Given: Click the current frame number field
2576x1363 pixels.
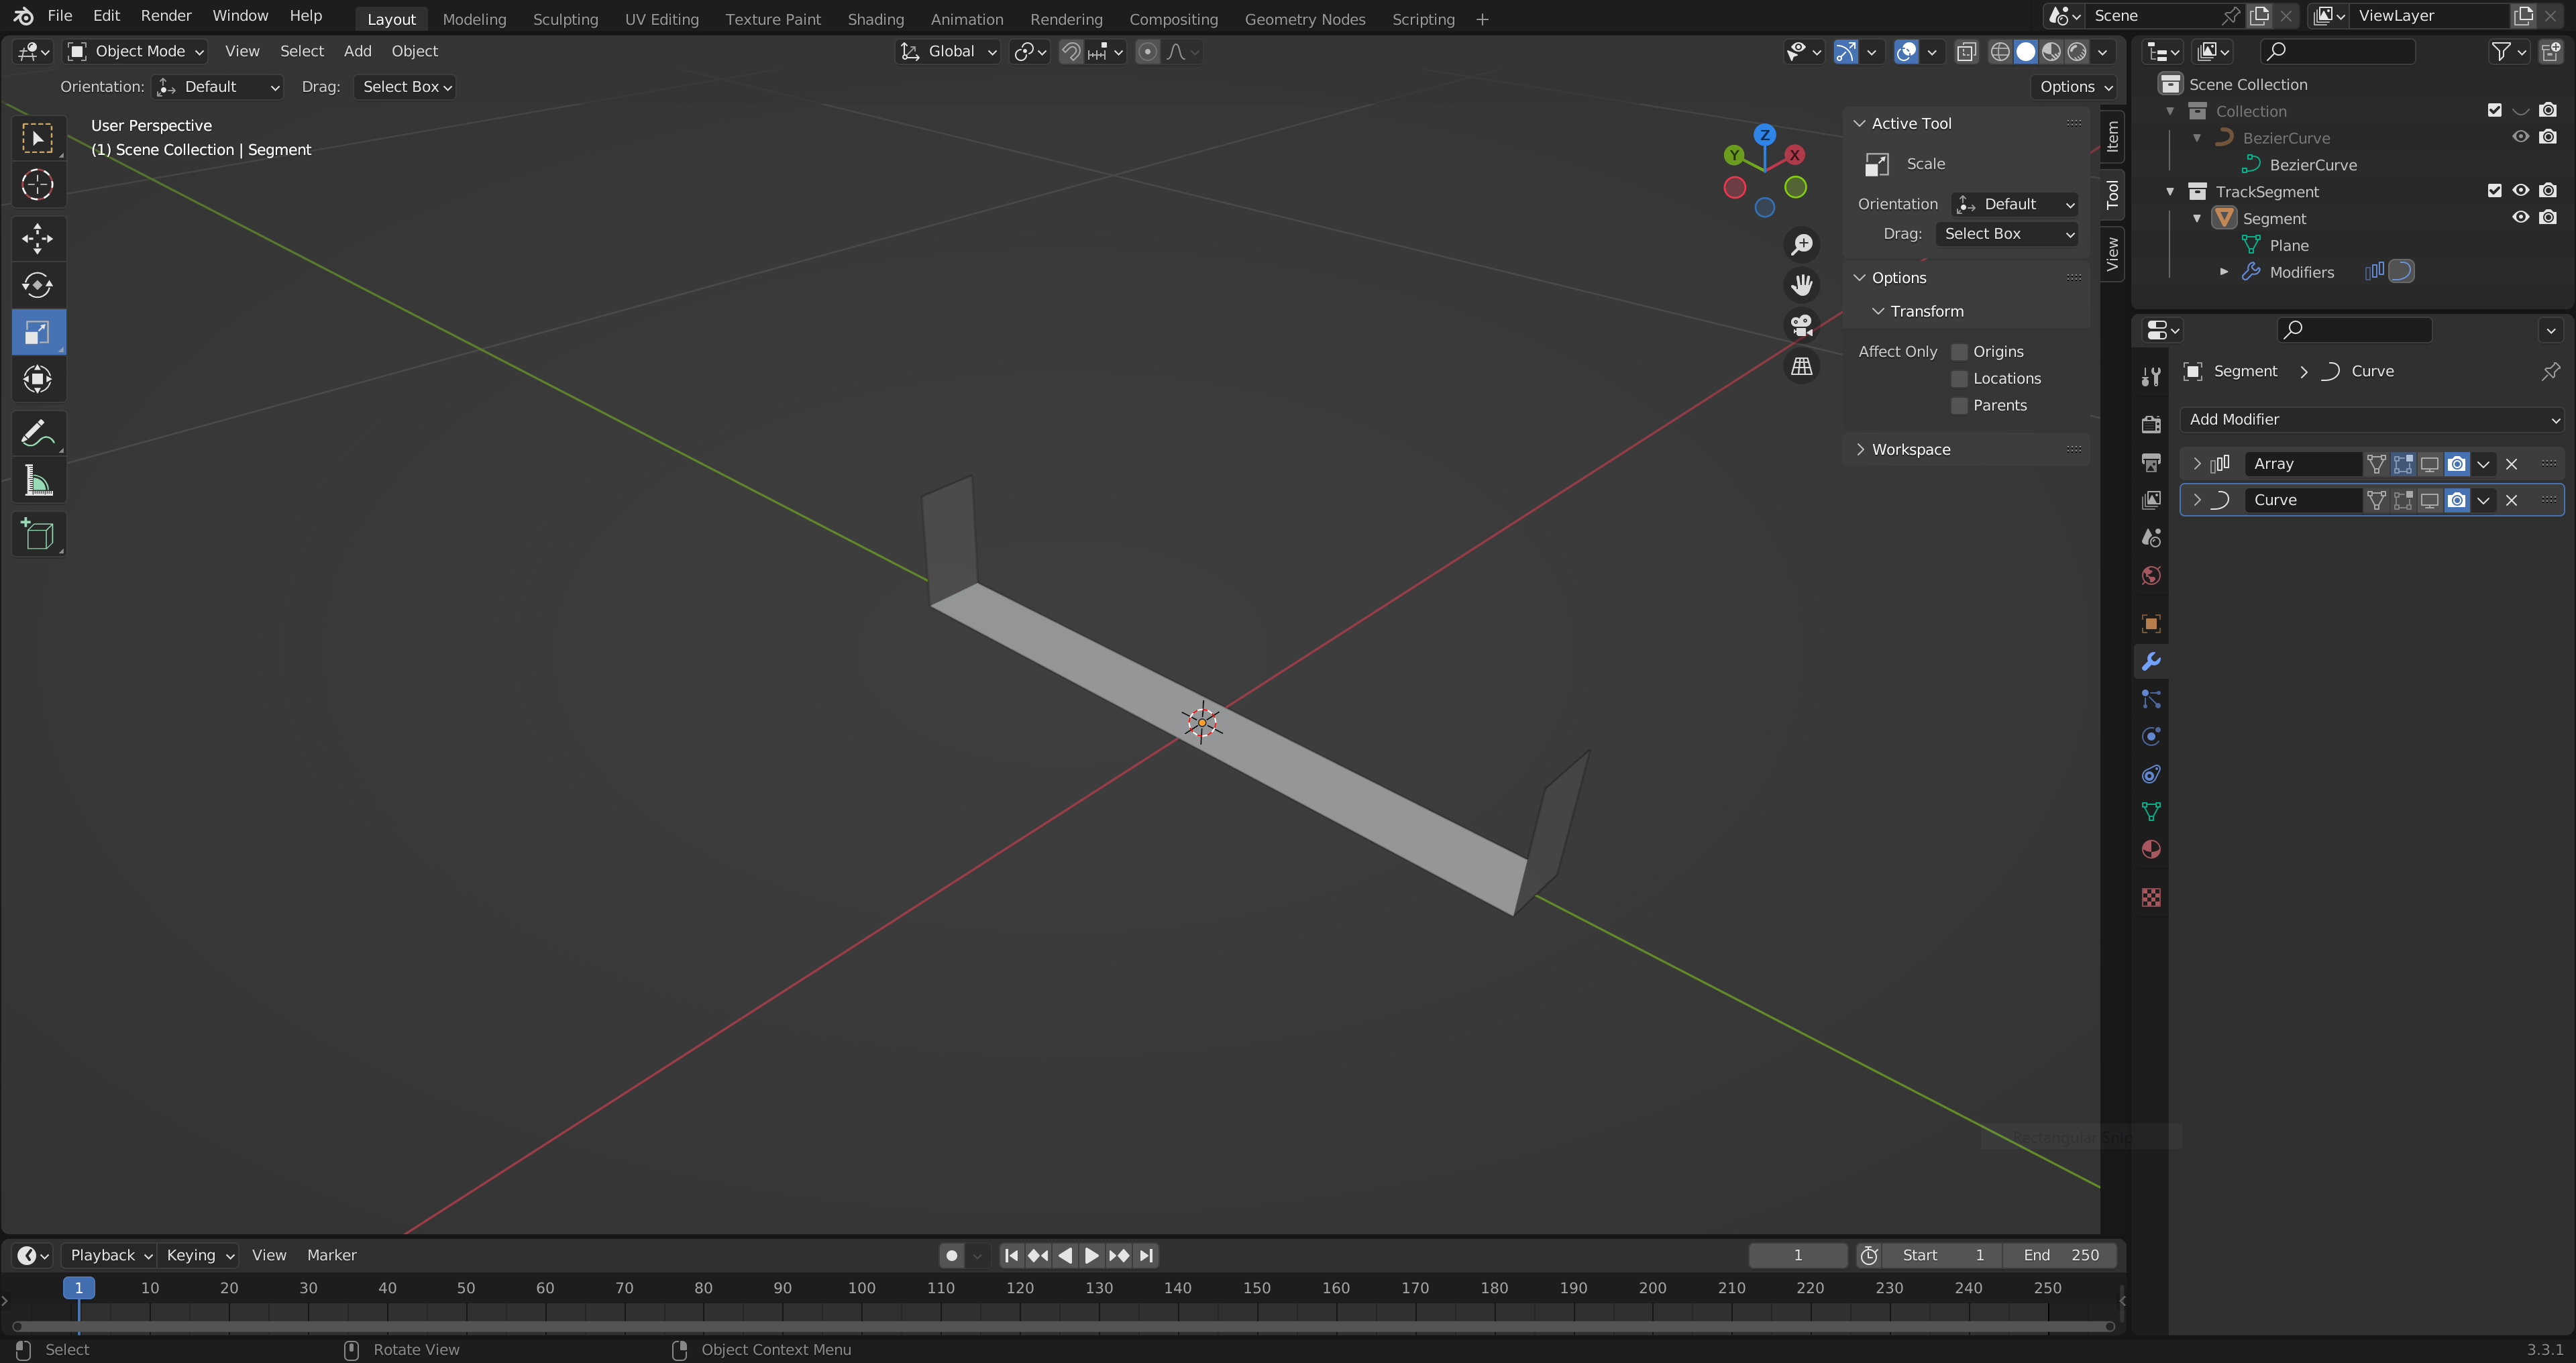Looking at the screenshot, I should point(1797,1255).
